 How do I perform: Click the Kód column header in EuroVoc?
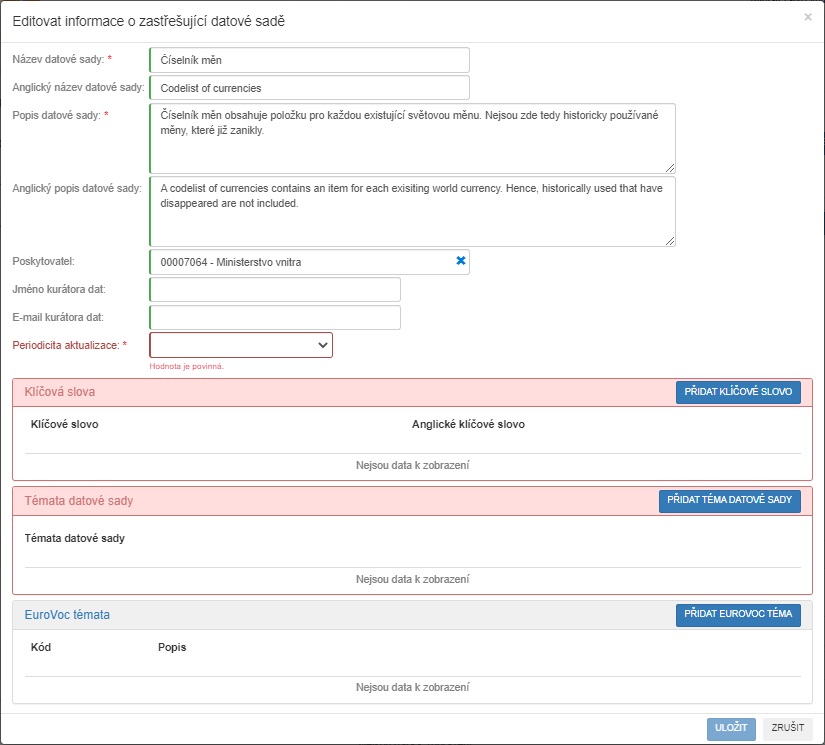[x=41, y=647]
